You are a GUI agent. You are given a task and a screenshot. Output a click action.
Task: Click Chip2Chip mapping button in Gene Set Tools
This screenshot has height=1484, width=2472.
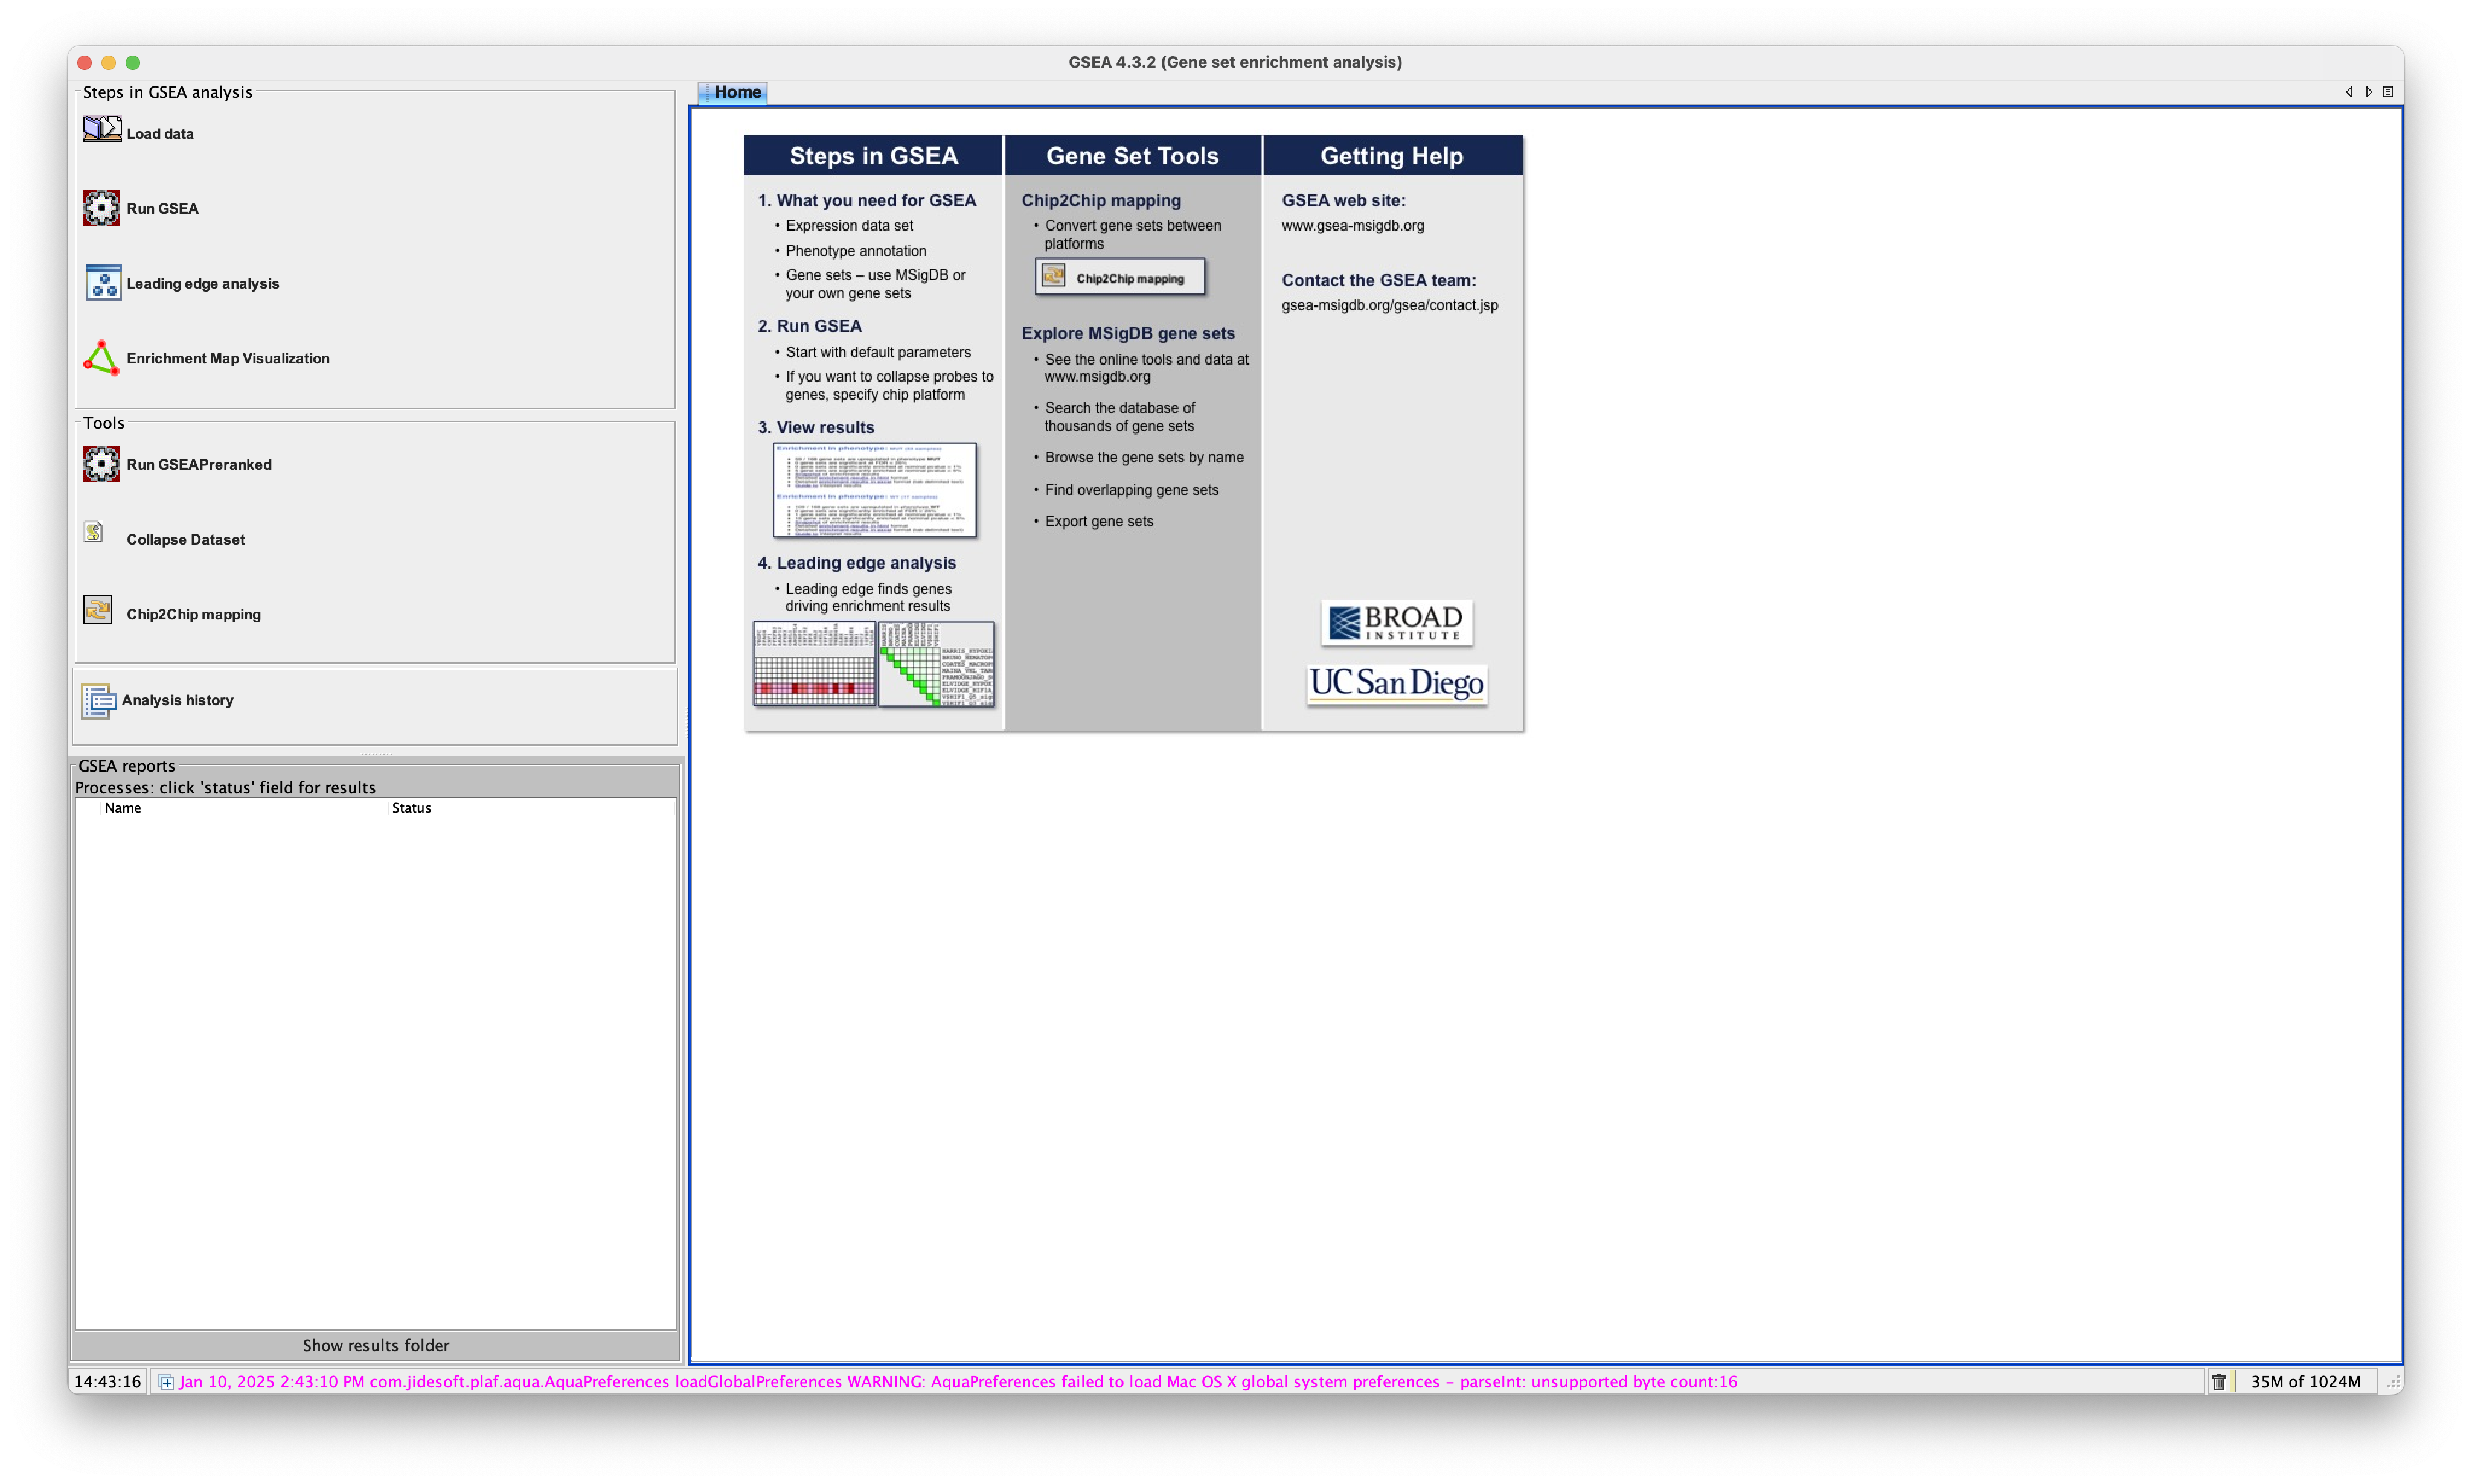click(1120, 277)
